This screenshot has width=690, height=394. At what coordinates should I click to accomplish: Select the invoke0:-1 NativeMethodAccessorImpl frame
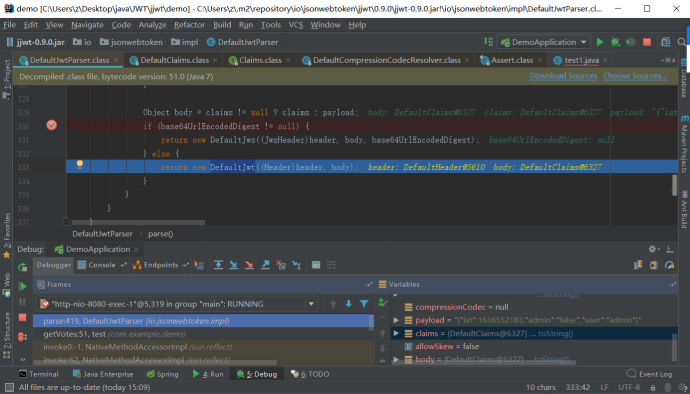point(203,347)
